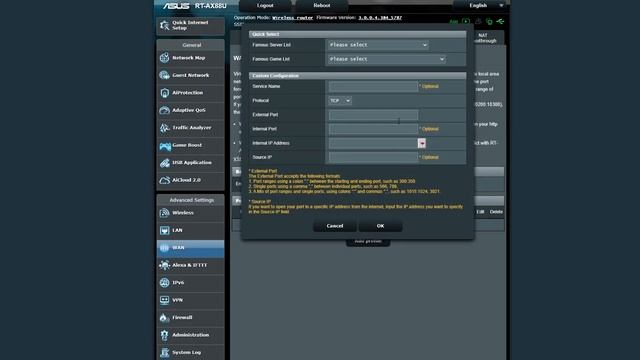Open IPv6 settings icon
Image resolution: width=640 pixels, height=360 pixels.
164,282
